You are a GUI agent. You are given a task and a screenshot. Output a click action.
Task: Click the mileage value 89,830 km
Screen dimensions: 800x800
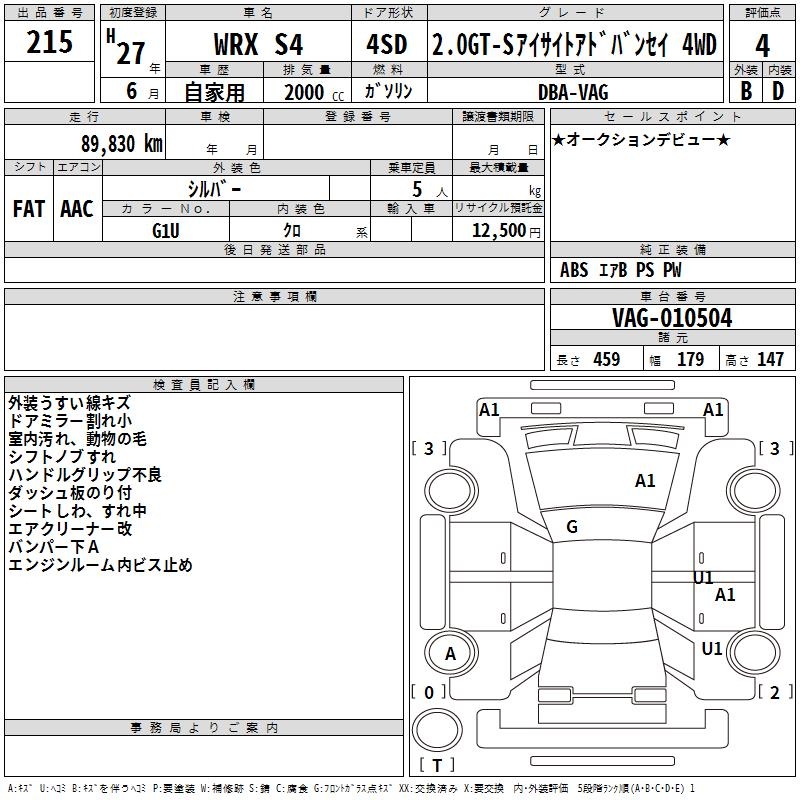[121, 144]
